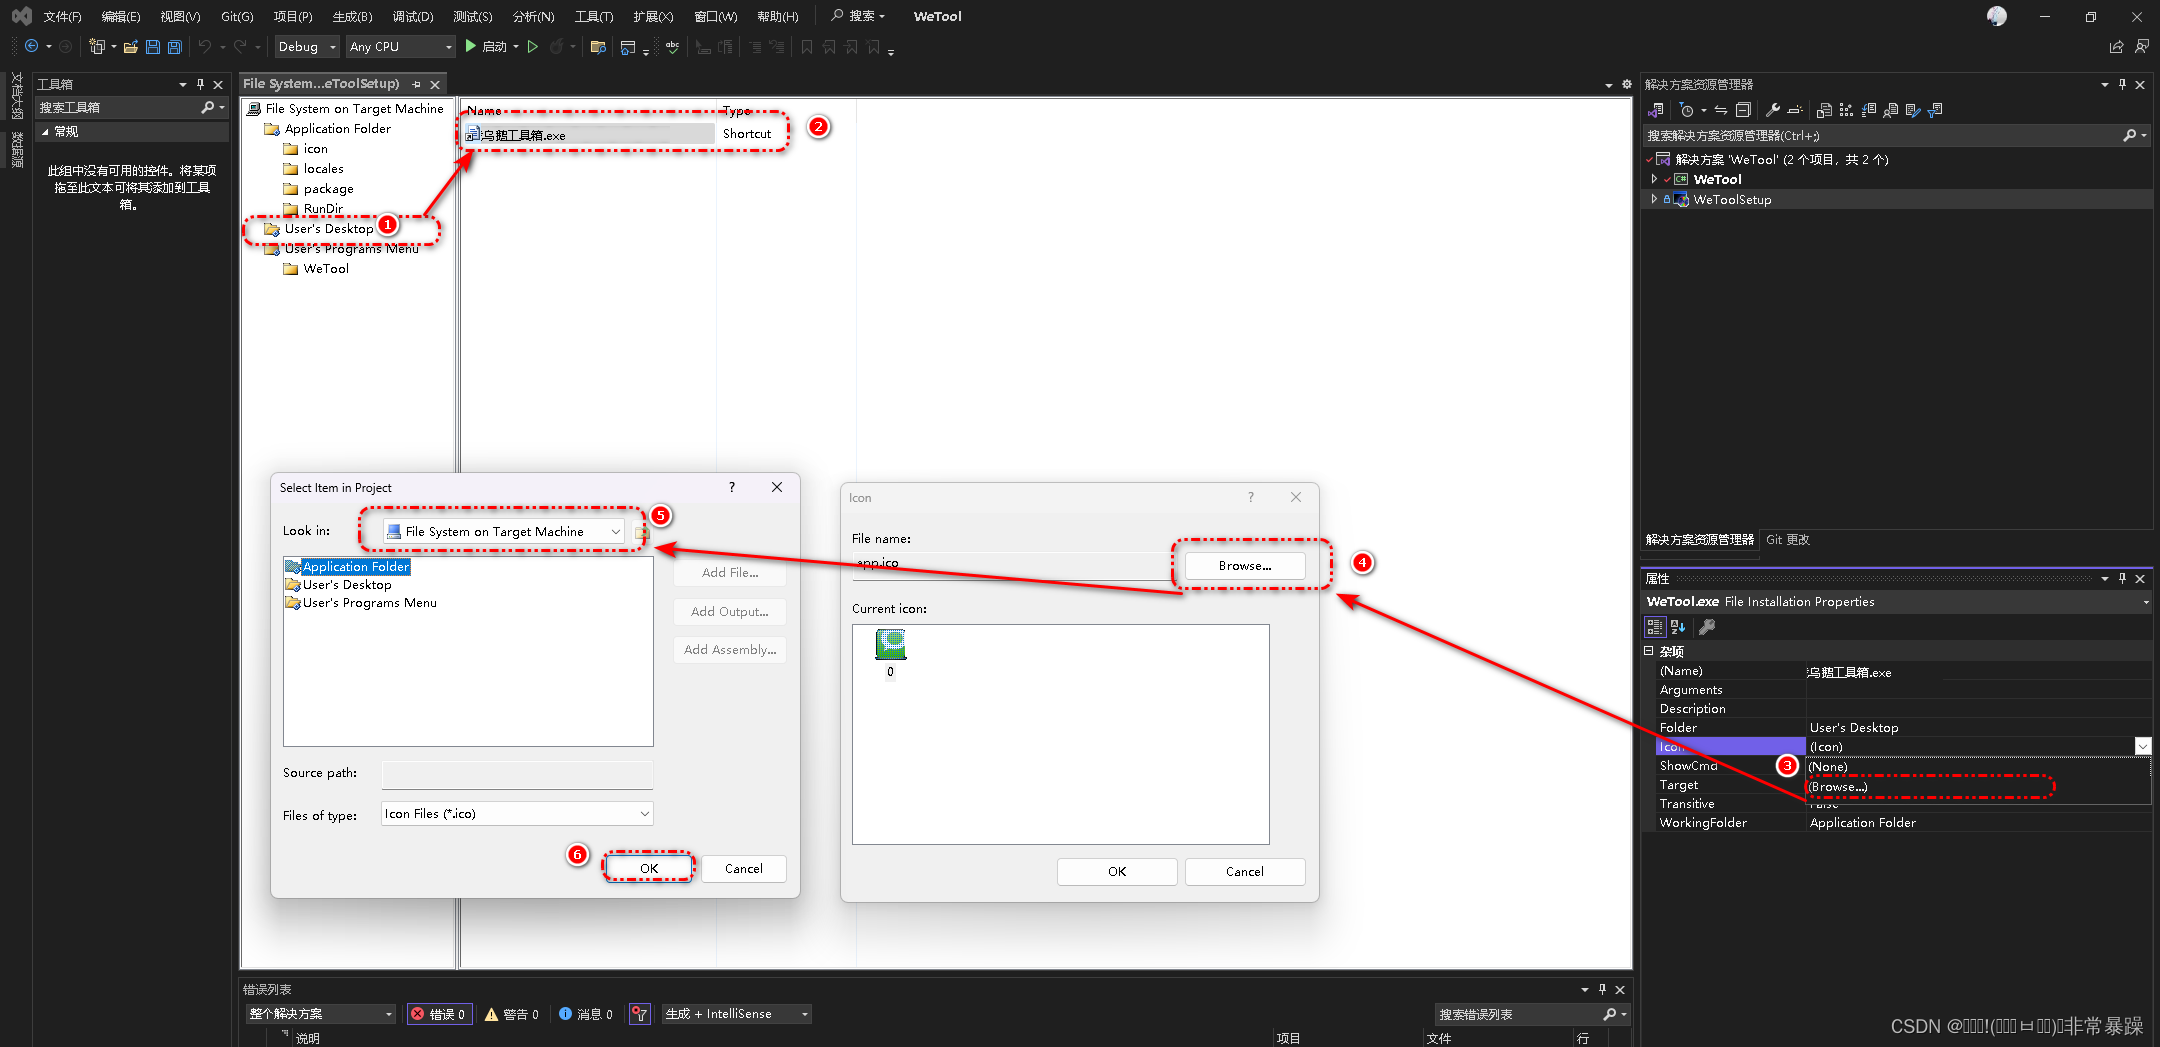The image size is (2160, 1047).
Task: Click the Collapse All icon in Solution Explorer
Action: pos(1743,110)
